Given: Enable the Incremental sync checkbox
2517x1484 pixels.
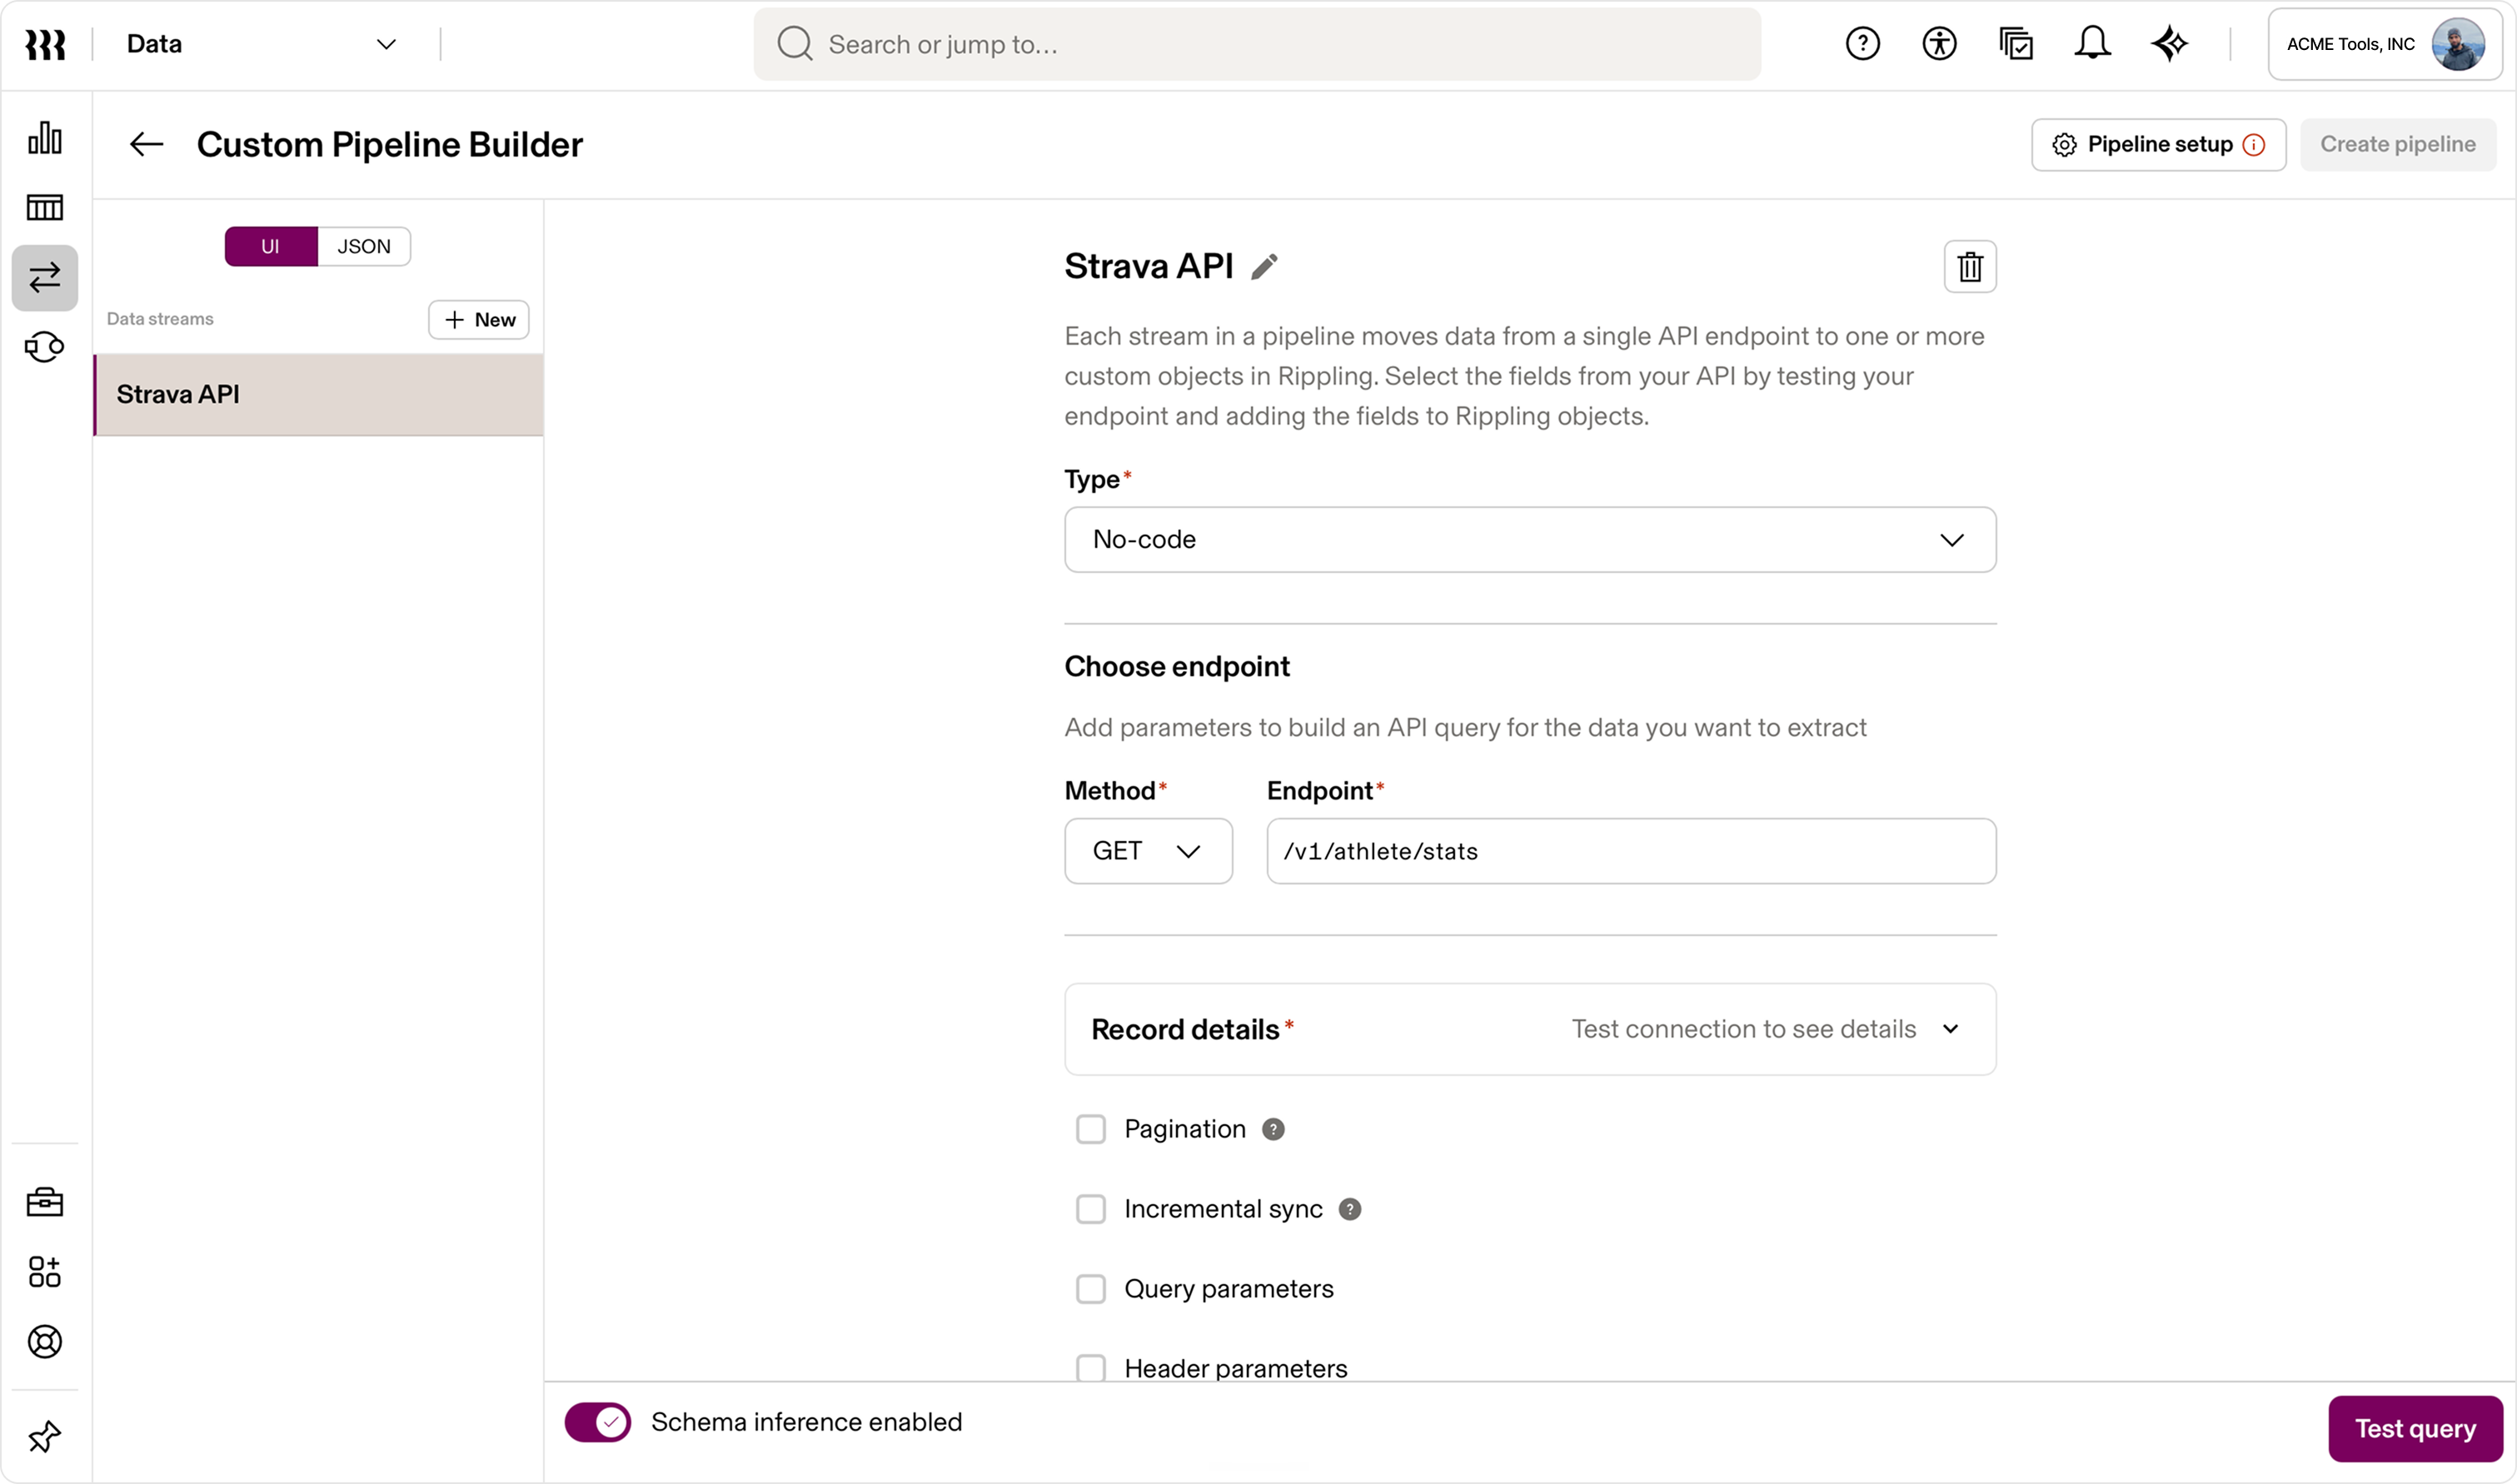Looking at the screenshot, I should point(1091,1209).
